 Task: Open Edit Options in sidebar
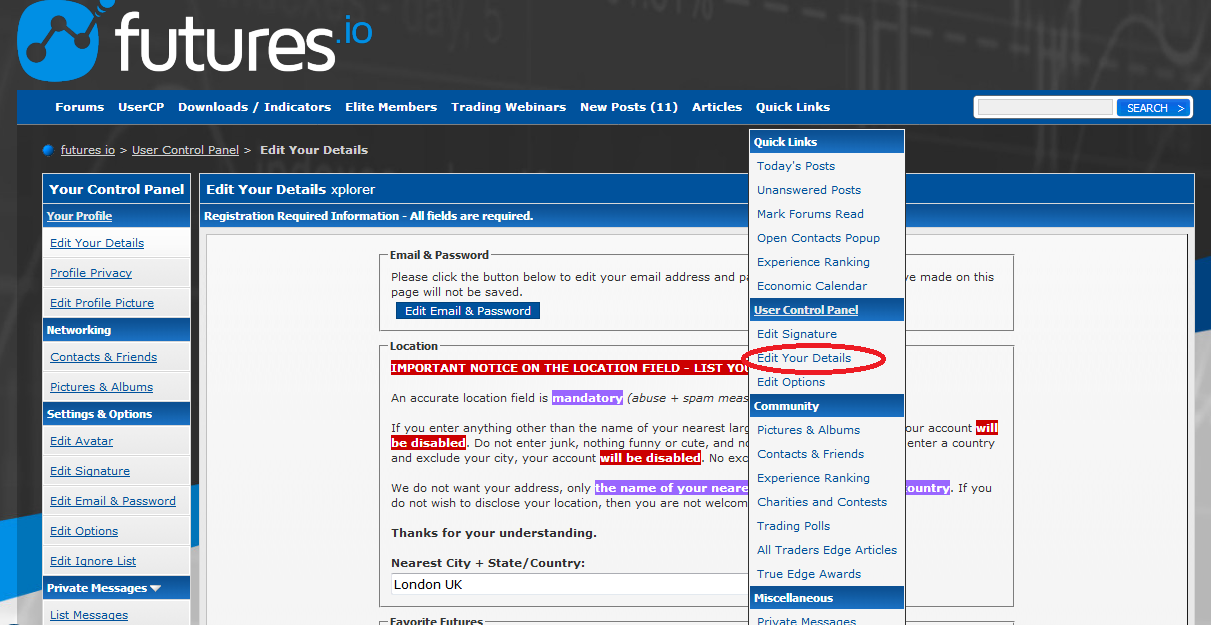(84, 531)
